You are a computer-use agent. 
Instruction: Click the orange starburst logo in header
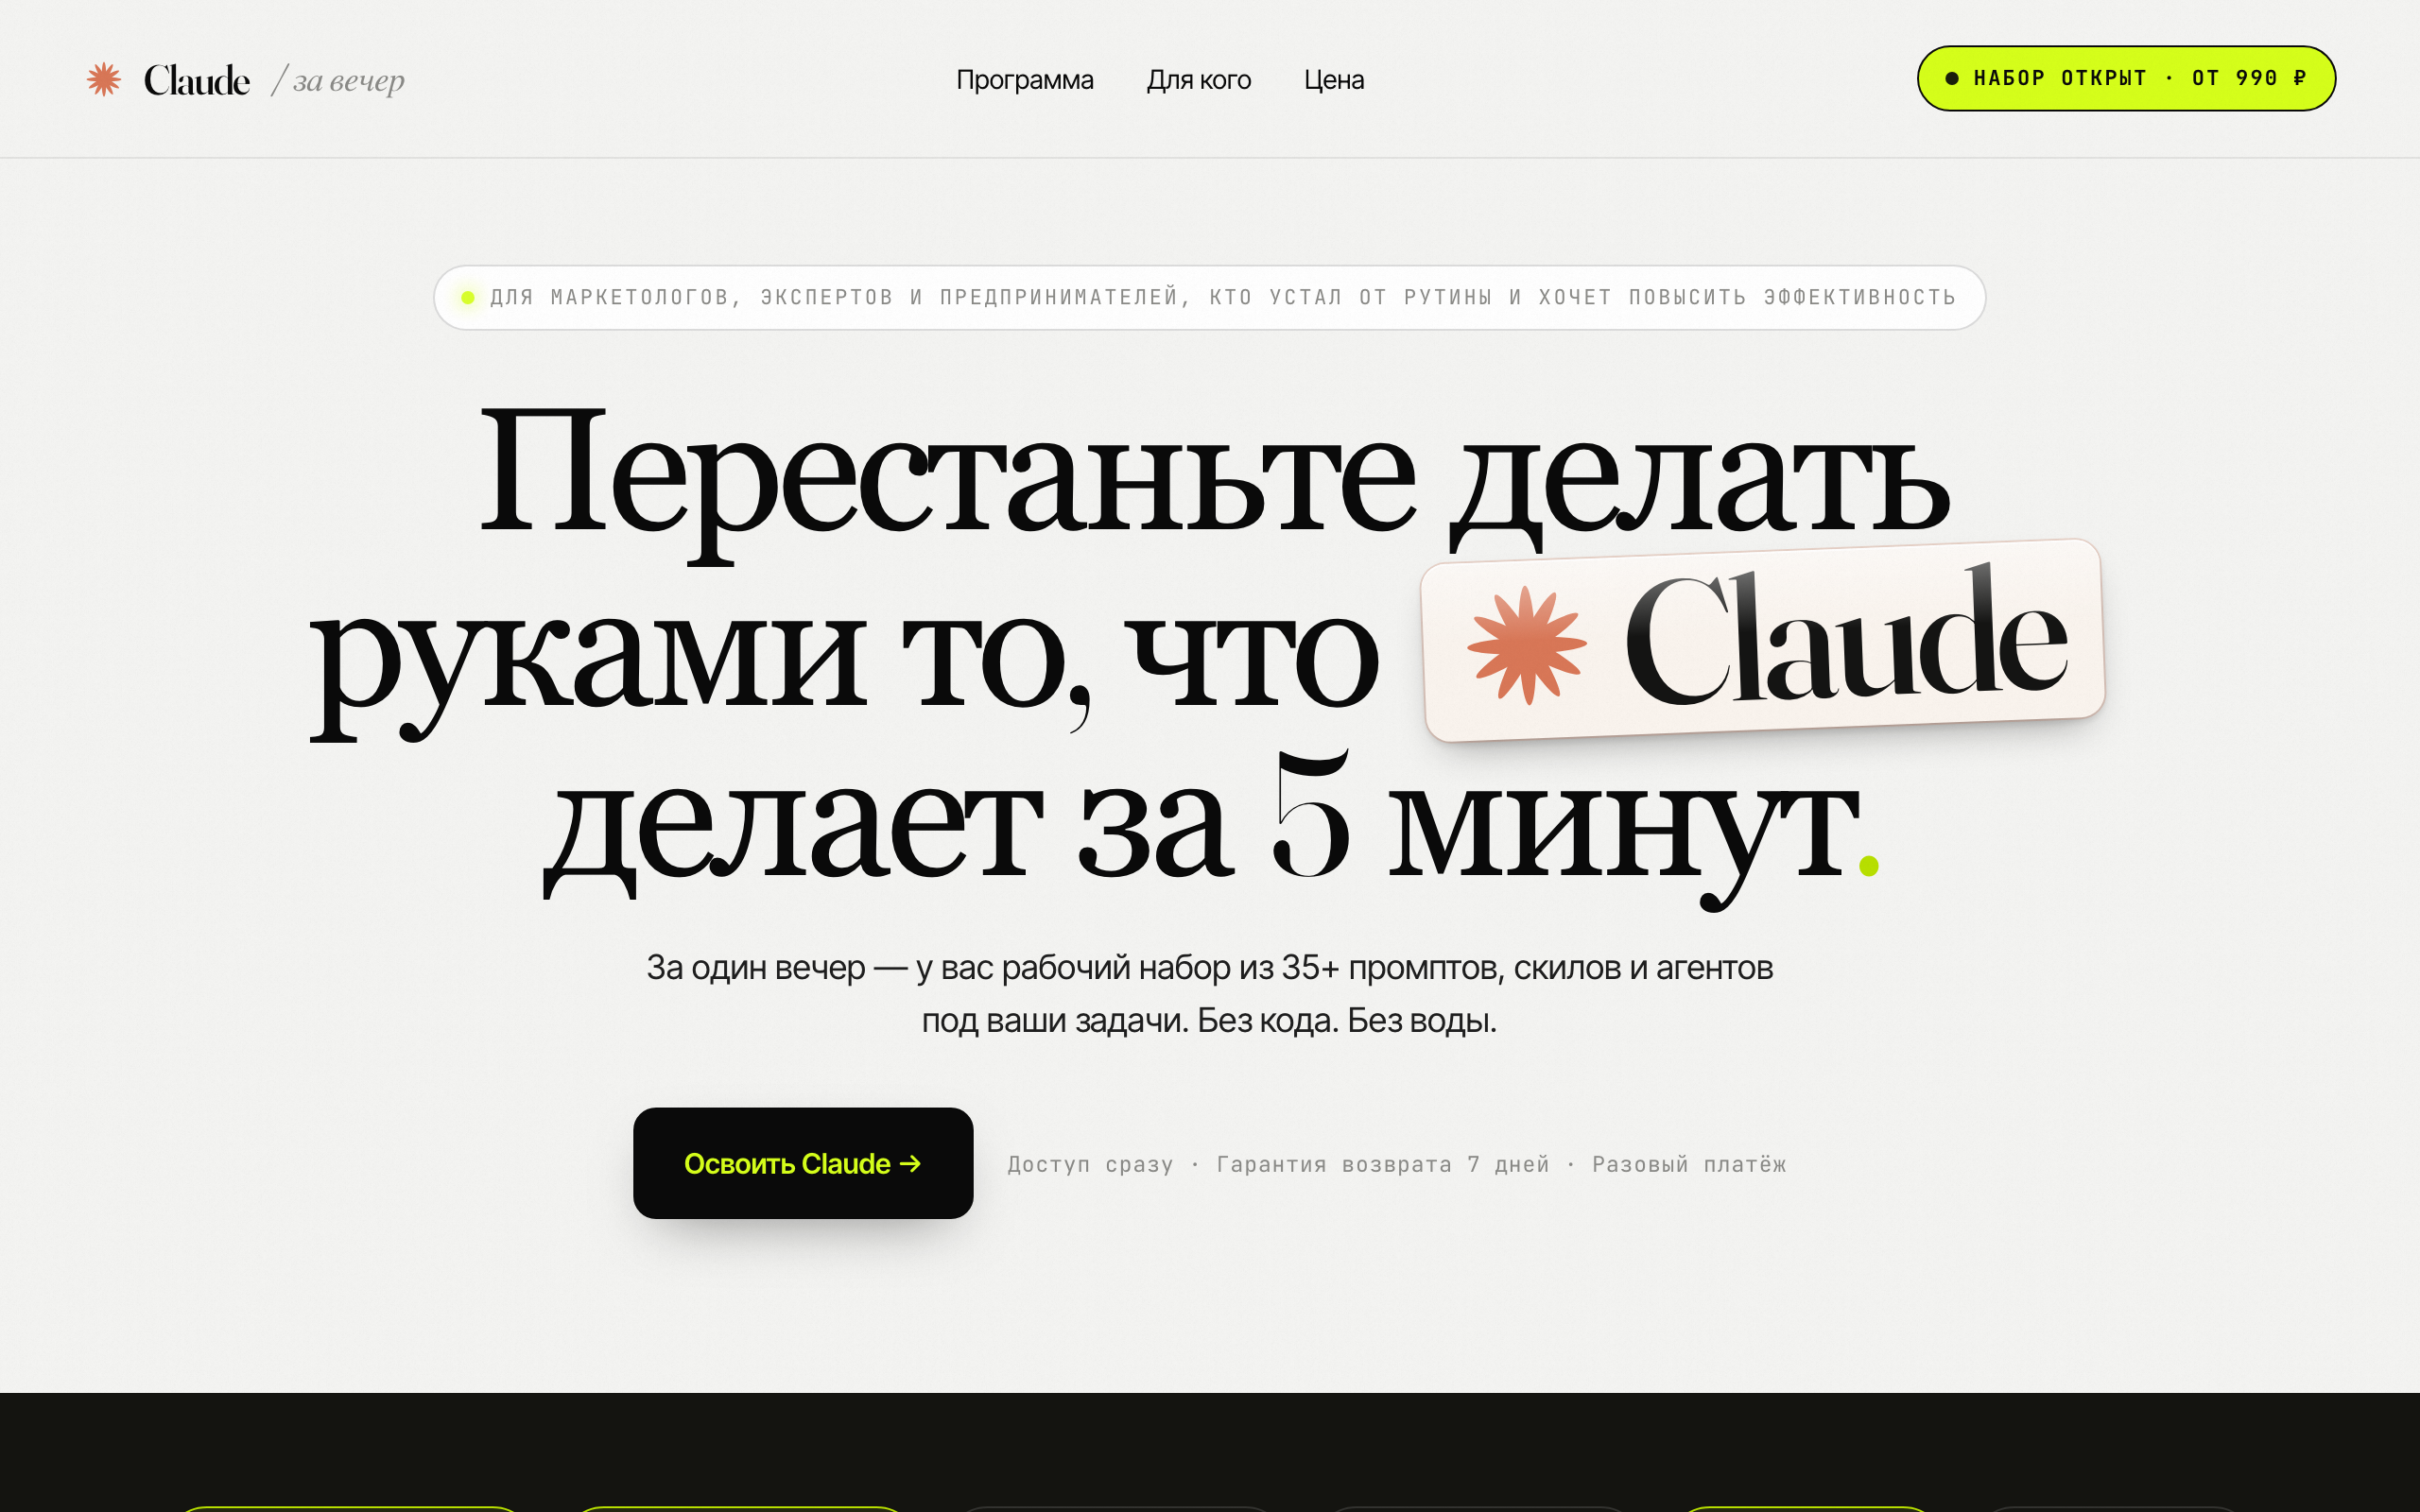tap(103, 79)
